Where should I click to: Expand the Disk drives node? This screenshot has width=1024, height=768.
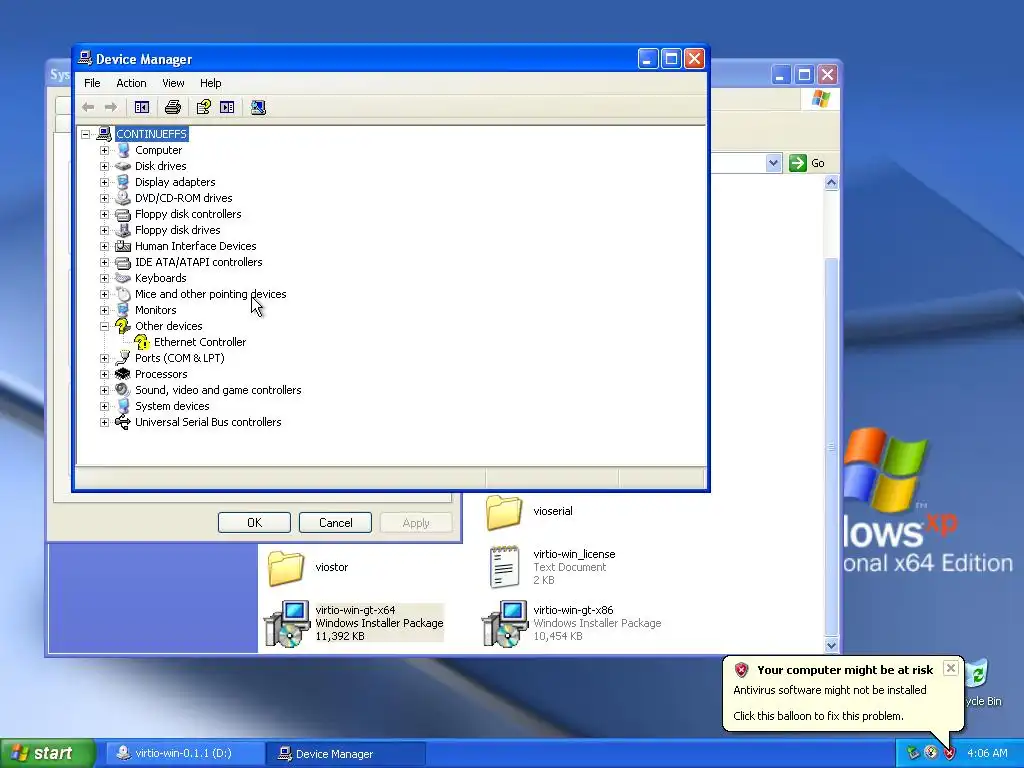pos(104,166)
